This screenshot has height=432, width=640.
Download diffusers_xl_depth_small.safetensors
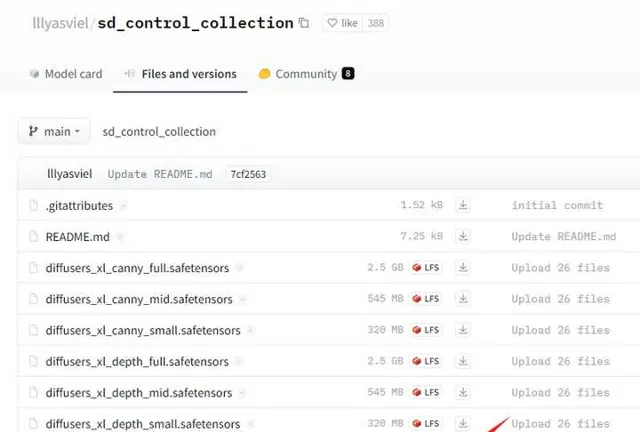coord(463,423)
